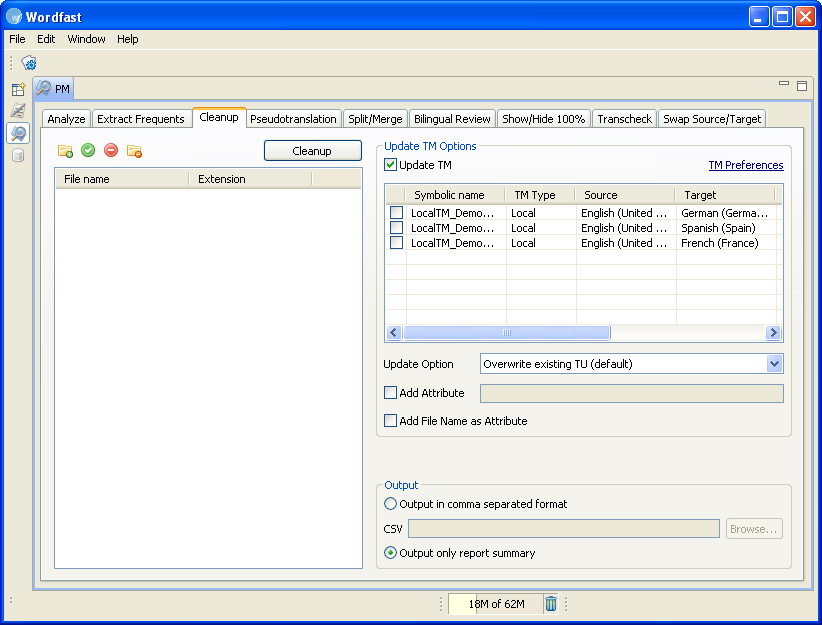Click the remove all files folder icon
Viewport: 822px width, 625px height.
click(x=134, y=151)
